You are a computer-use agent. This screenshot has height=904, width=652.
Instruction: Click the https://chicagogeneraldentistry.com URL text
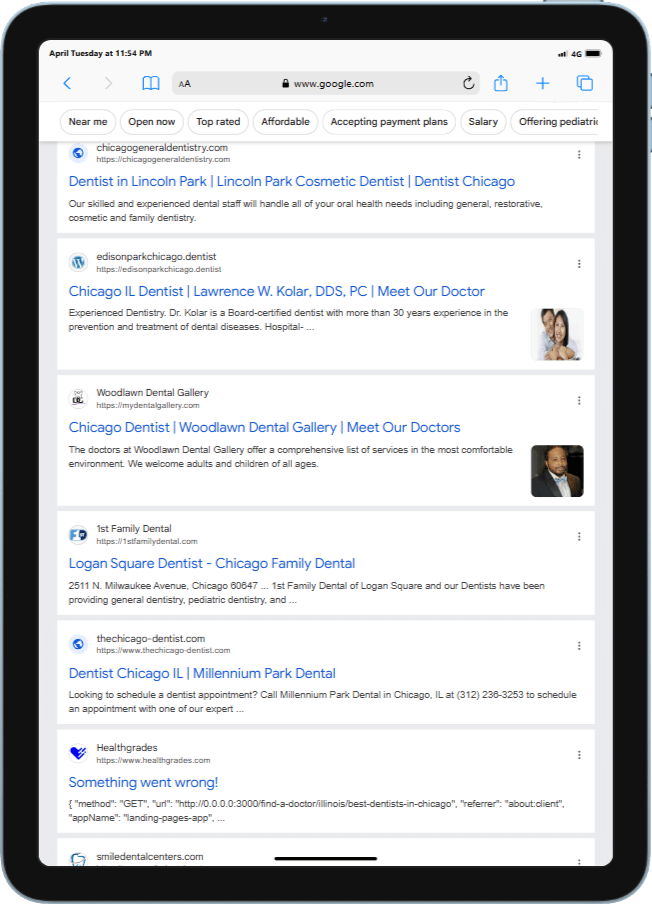[x=163, y=160]
